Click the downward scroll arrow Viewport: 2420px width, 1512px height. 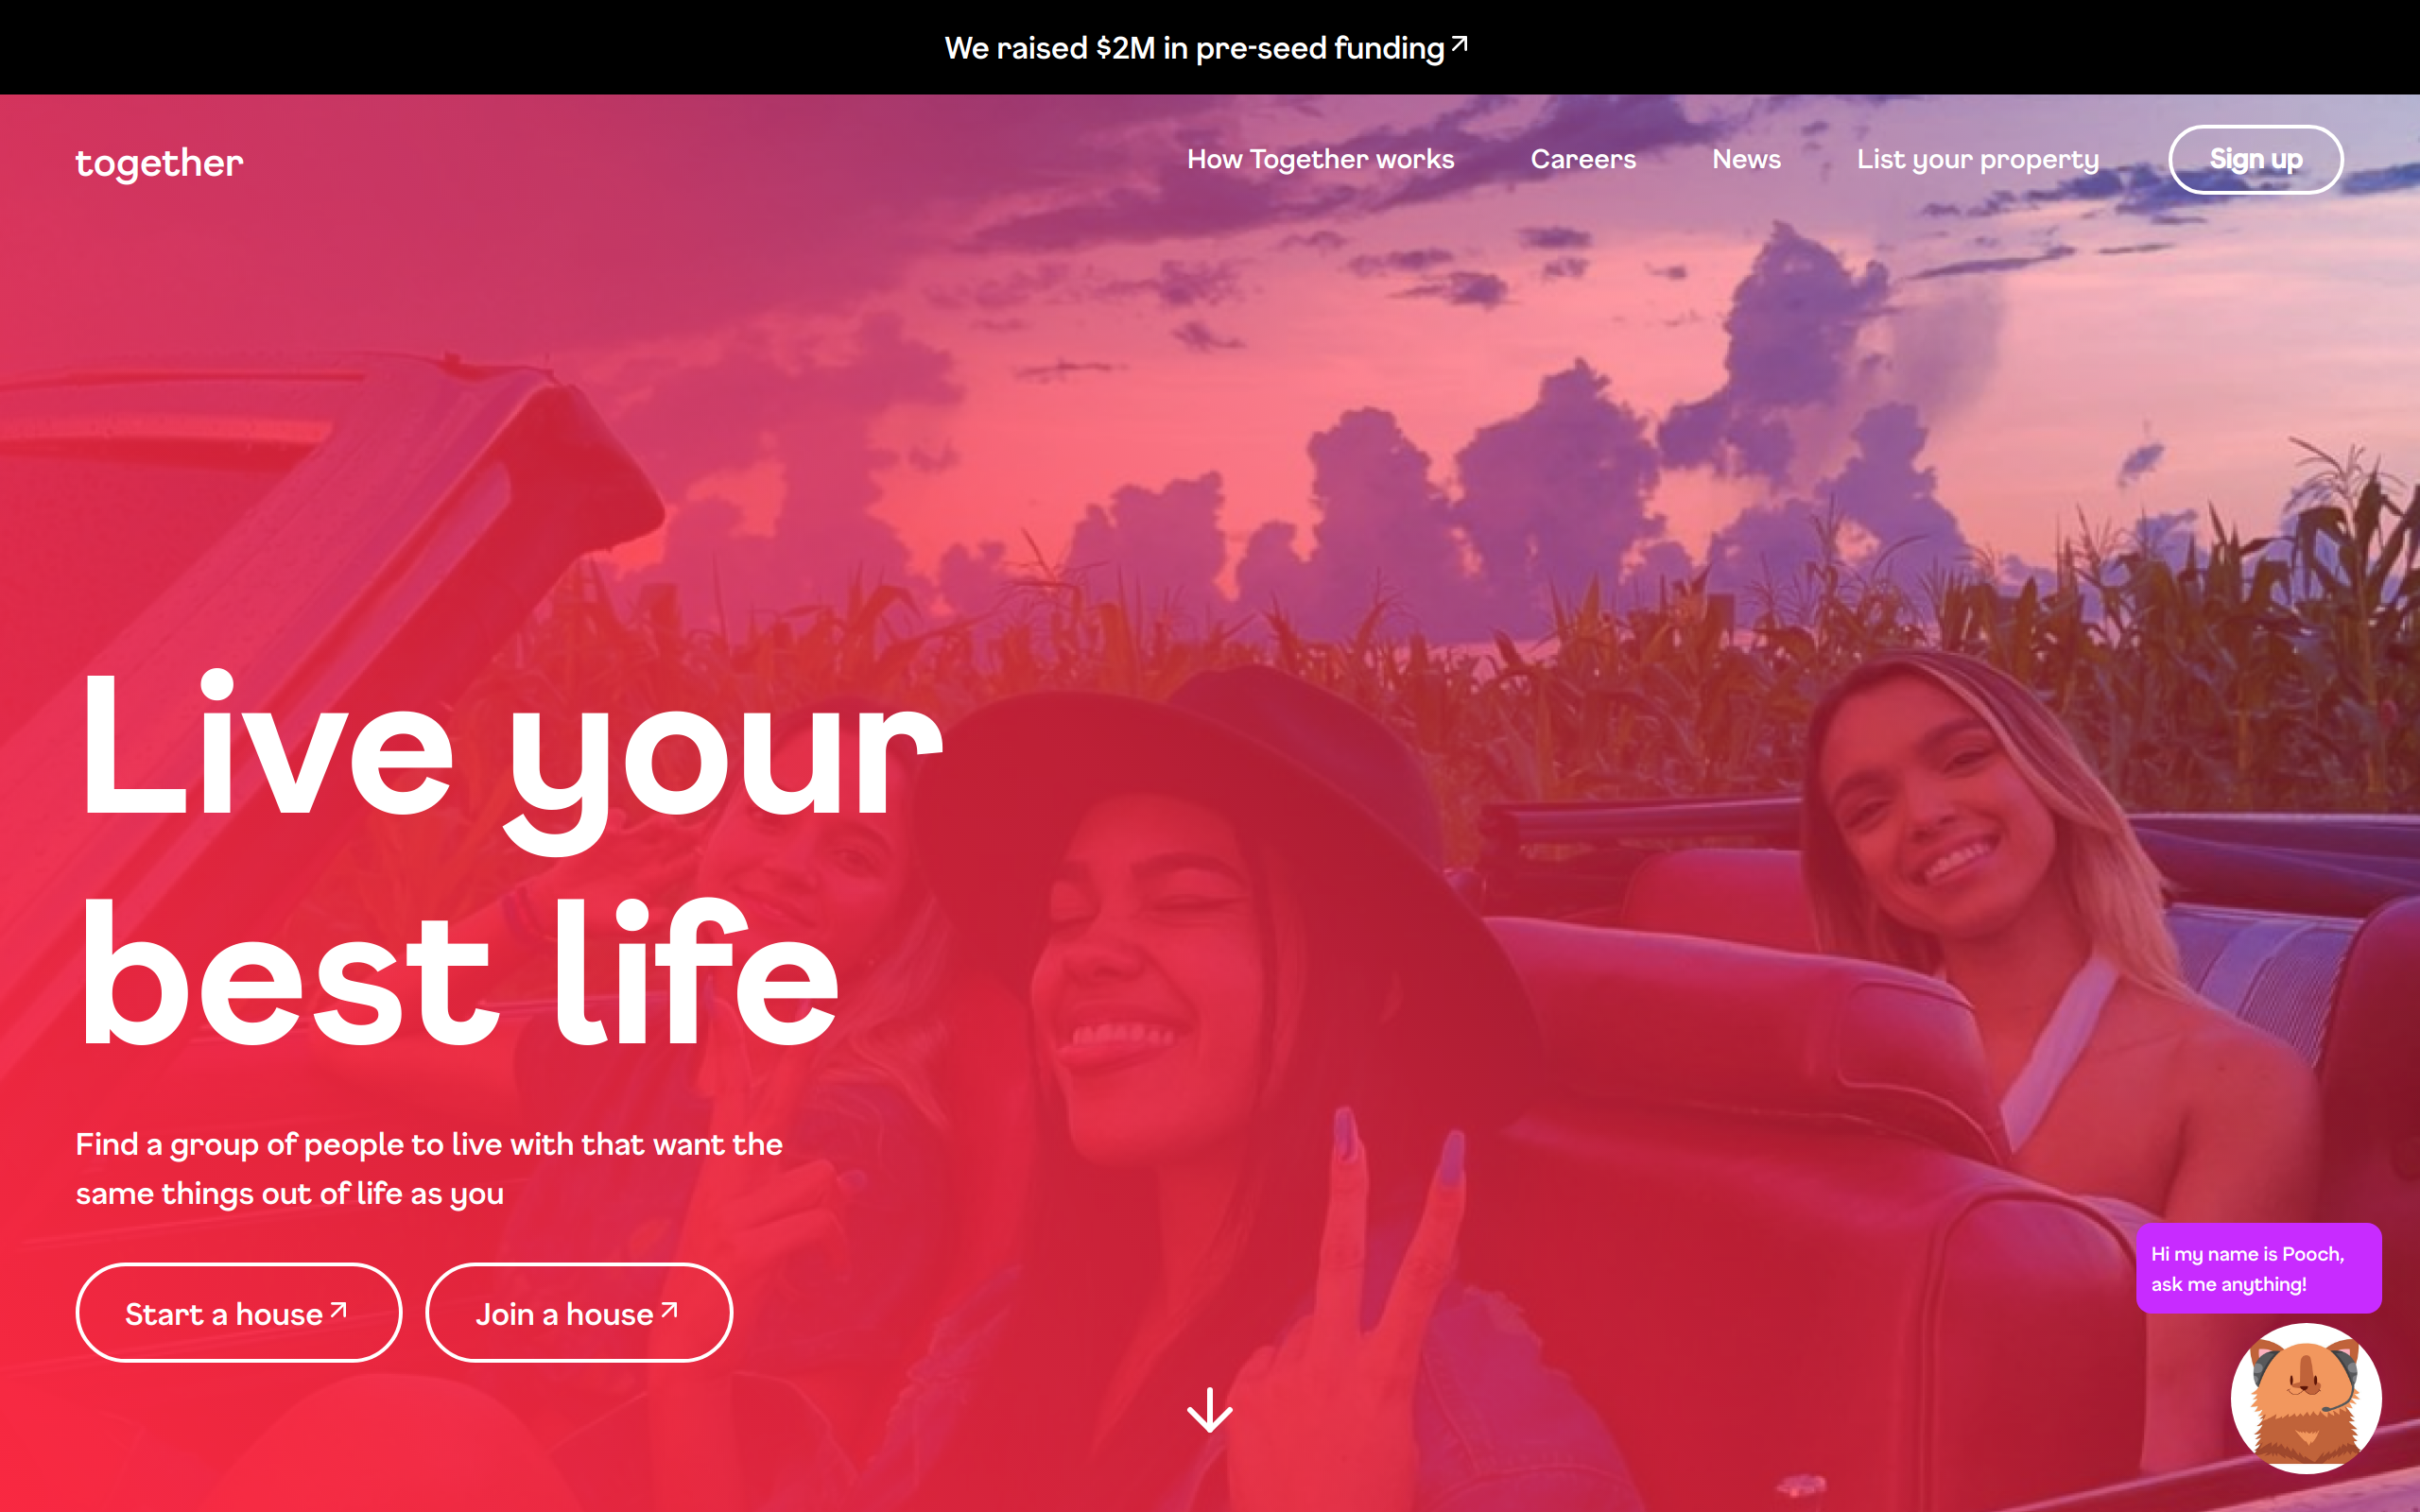[x=1210, y=1410]
